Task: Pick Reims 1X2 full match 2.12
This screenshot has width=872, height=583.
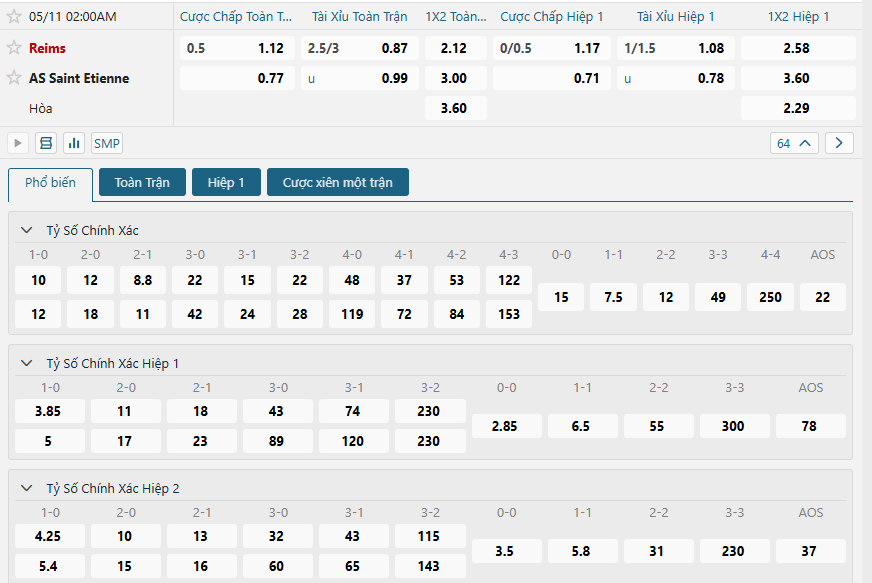Action: (x=455, y=48)
